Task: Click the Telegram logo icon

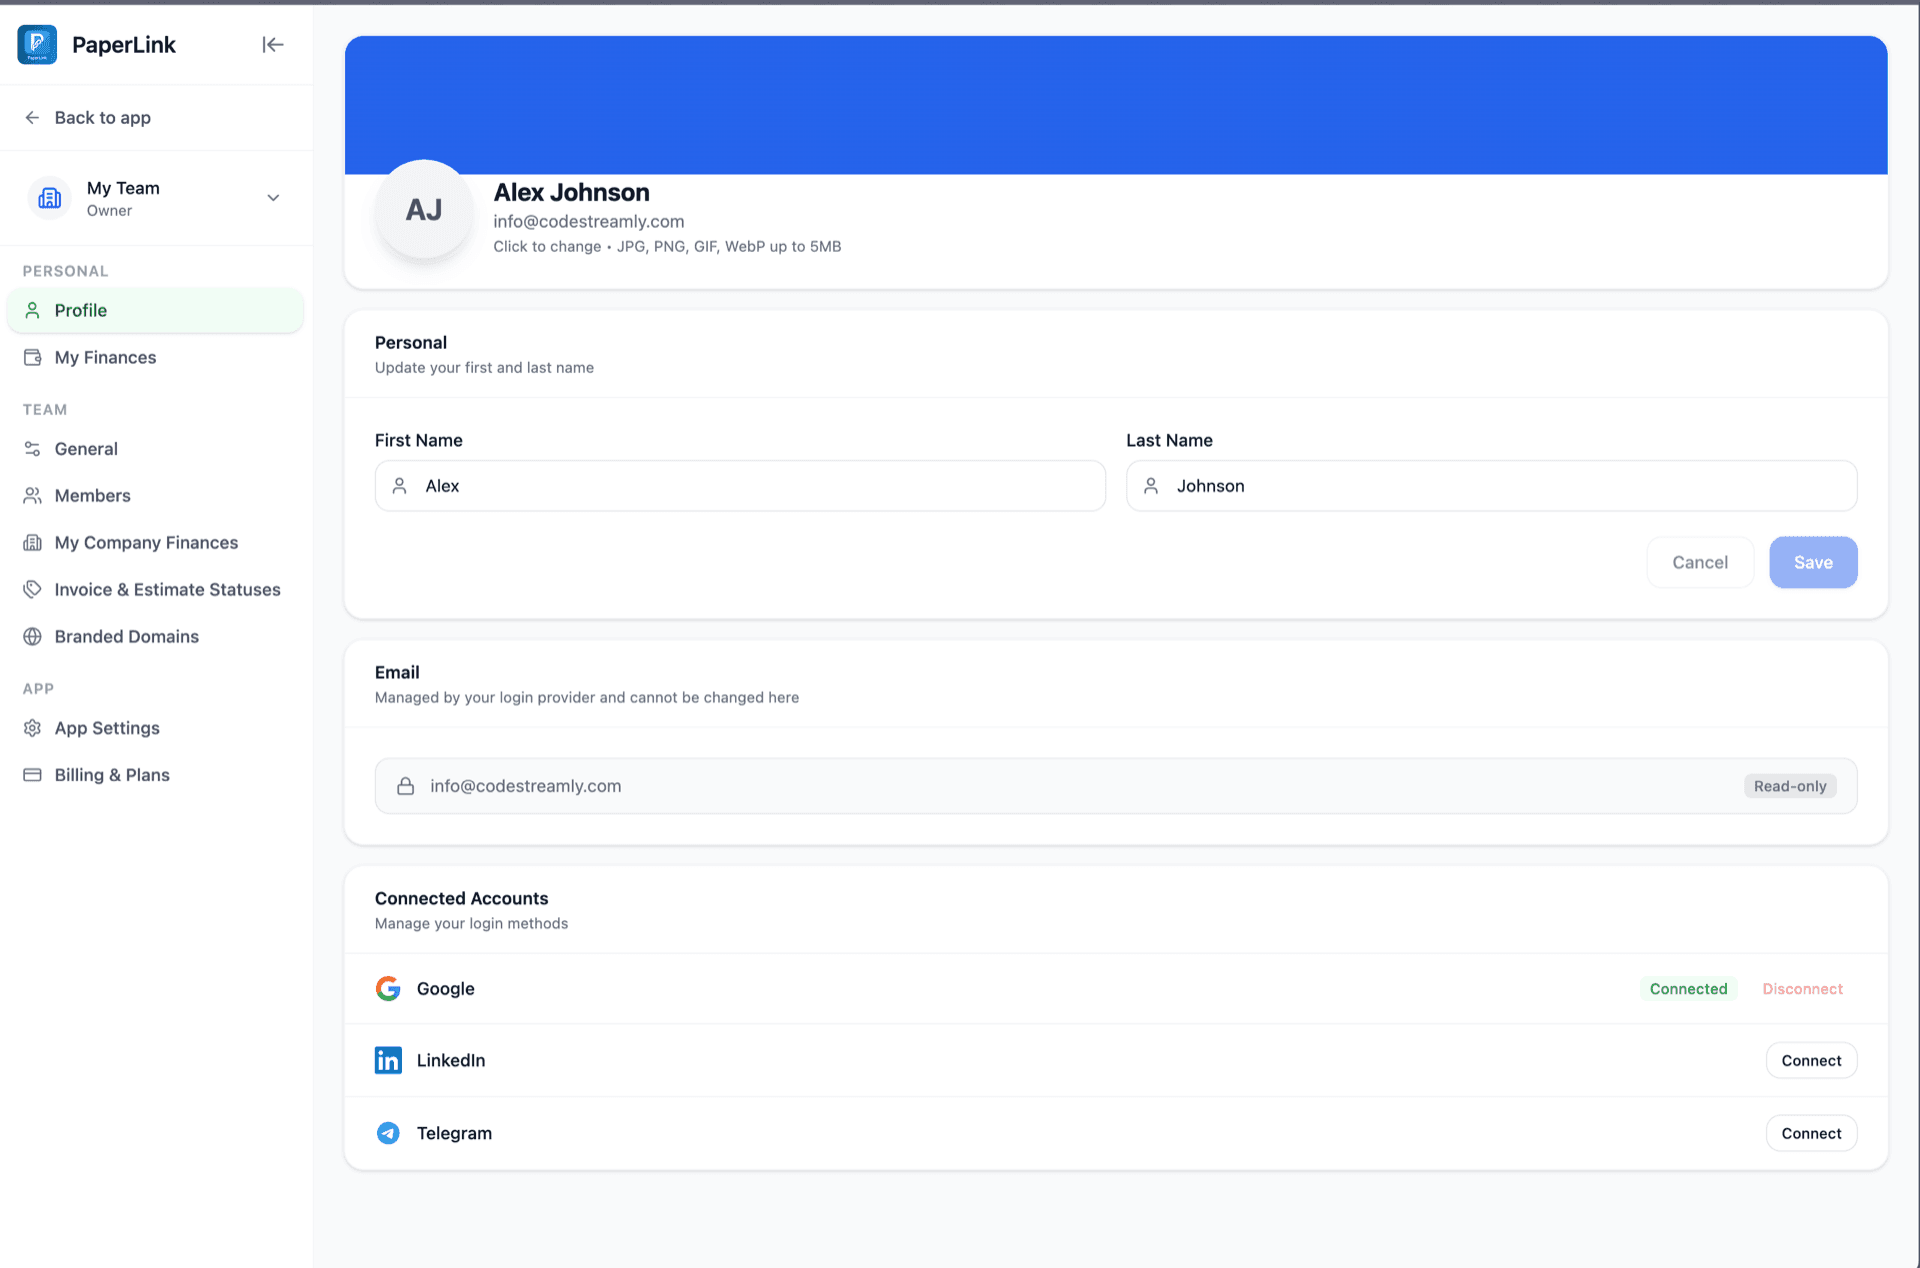Action: pyautogui.click(x=388, y=1133)
